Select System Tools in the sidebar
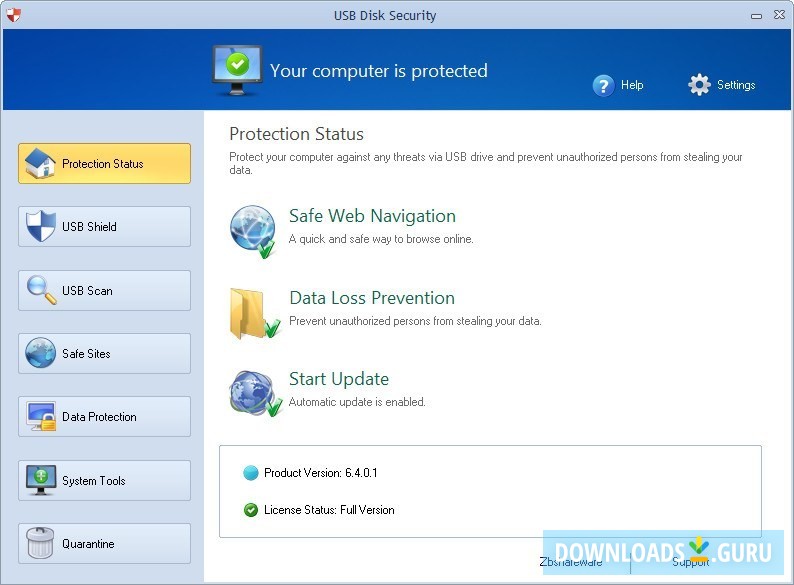 pos(104,480)
